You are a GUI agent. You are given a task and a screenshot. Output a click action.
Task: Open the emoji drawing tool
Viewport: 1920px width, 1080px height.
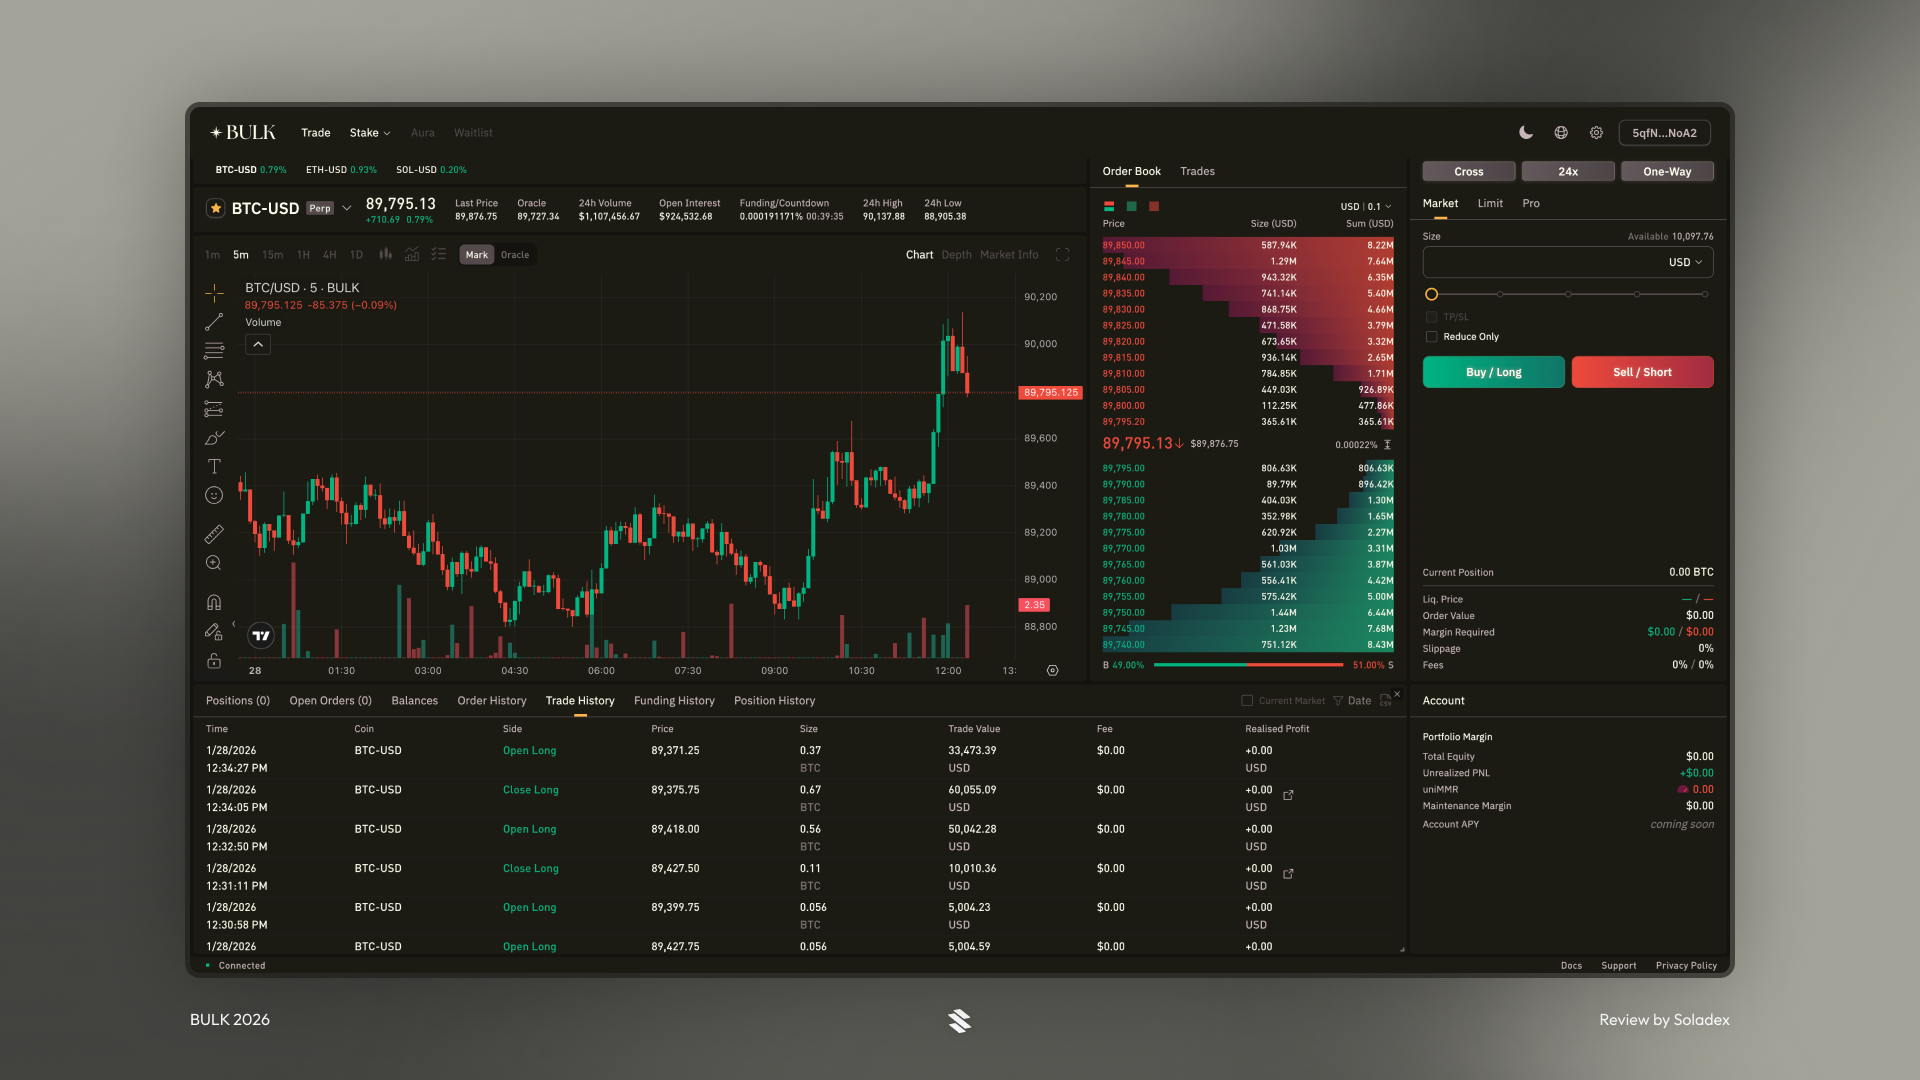coord(213,494)
